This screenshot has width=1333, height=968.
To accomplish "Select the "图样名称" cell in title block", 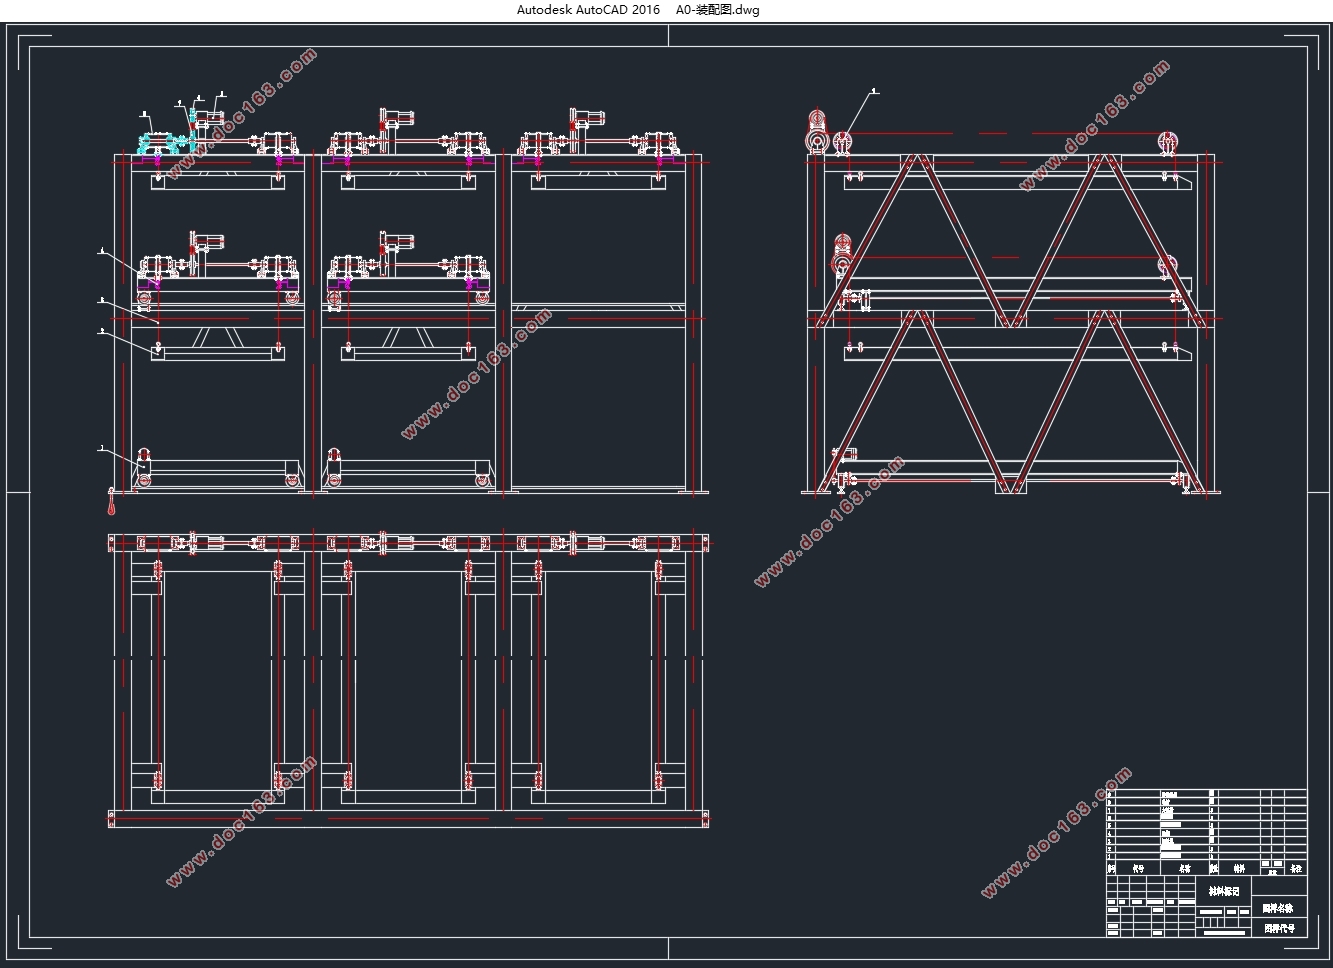I will (1279, 908).
